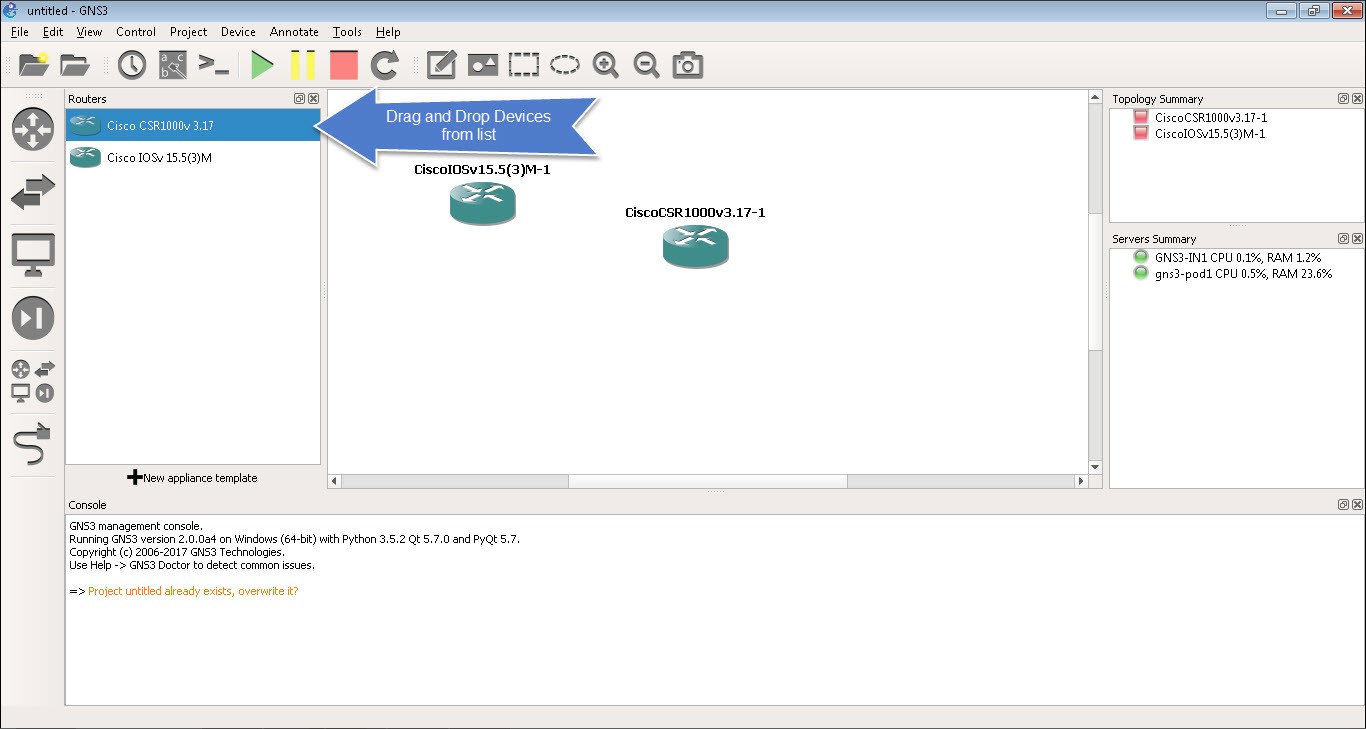Select the Draw an ellipse tool
The height and width of the screenshot is (729, 1366).
click(x=565, y=65)
